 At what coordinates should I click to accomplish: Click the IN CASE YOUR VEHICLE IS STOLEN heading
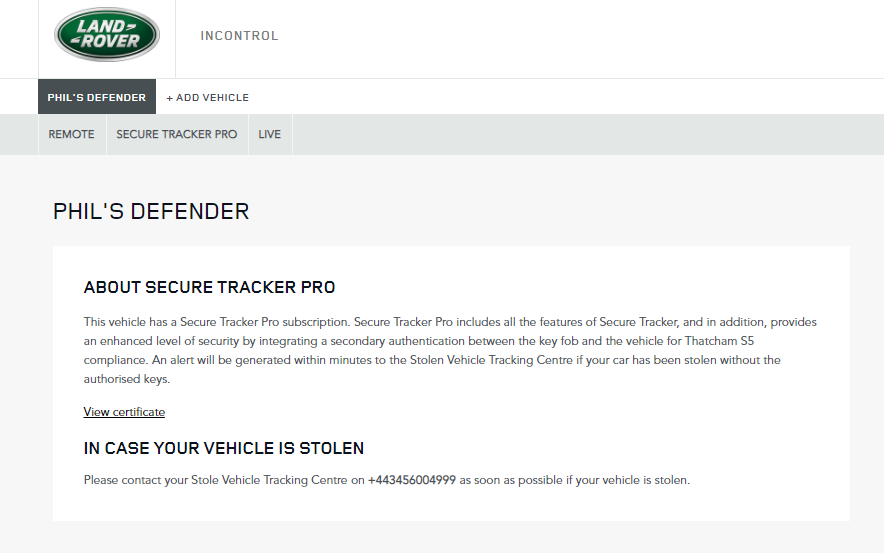pyautogui.click(x=224, y=448)
